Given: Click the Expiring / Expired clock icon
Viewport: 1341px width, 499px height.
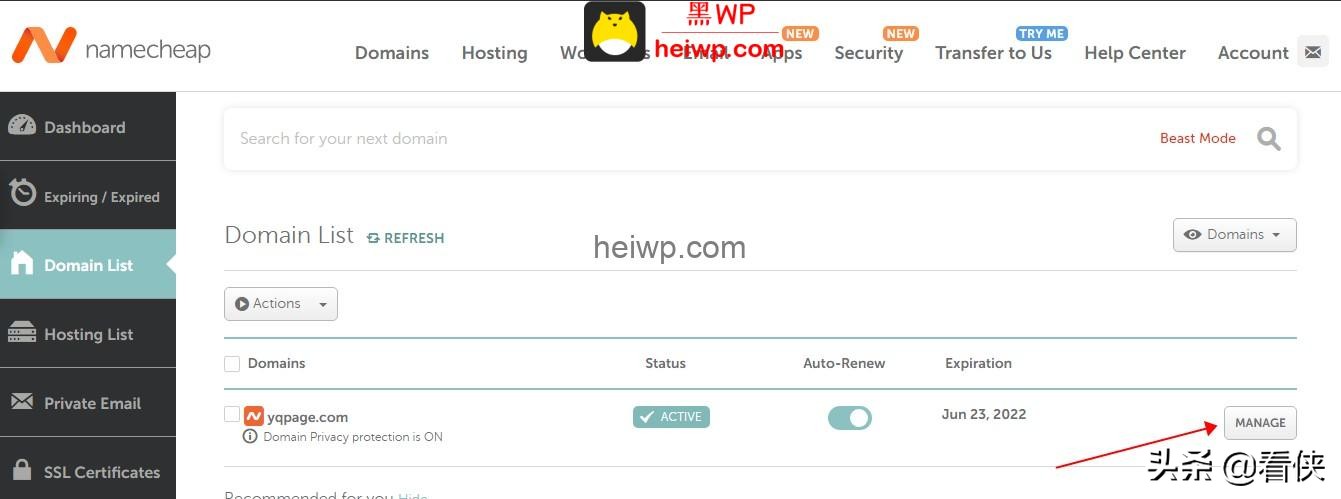Looking at the screenshot, I should pyautogui.click(x=23, y=193).
